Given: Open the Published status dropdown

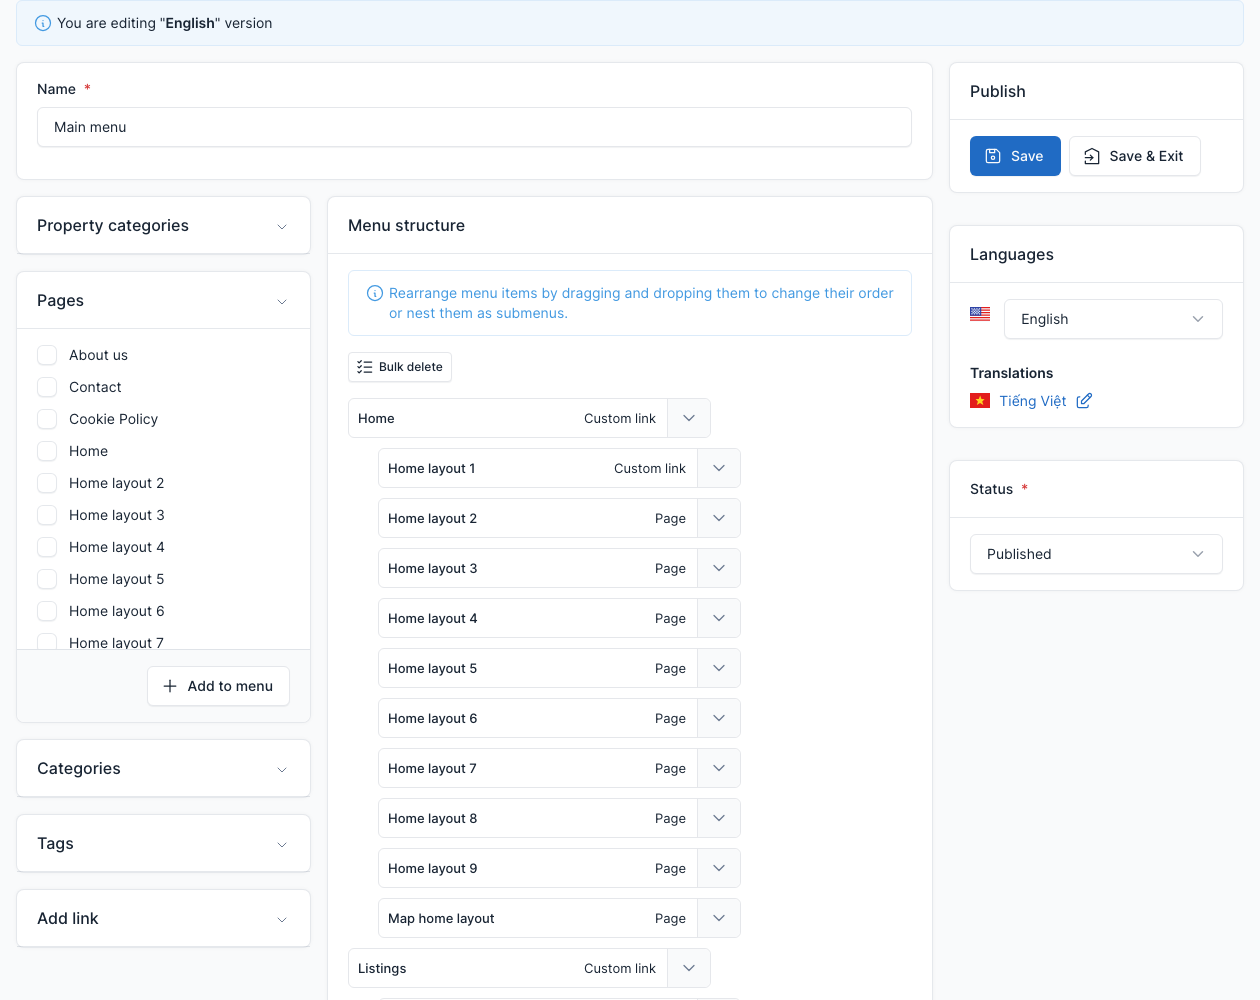Looking at the screenshot, I should pos(1096,554).
